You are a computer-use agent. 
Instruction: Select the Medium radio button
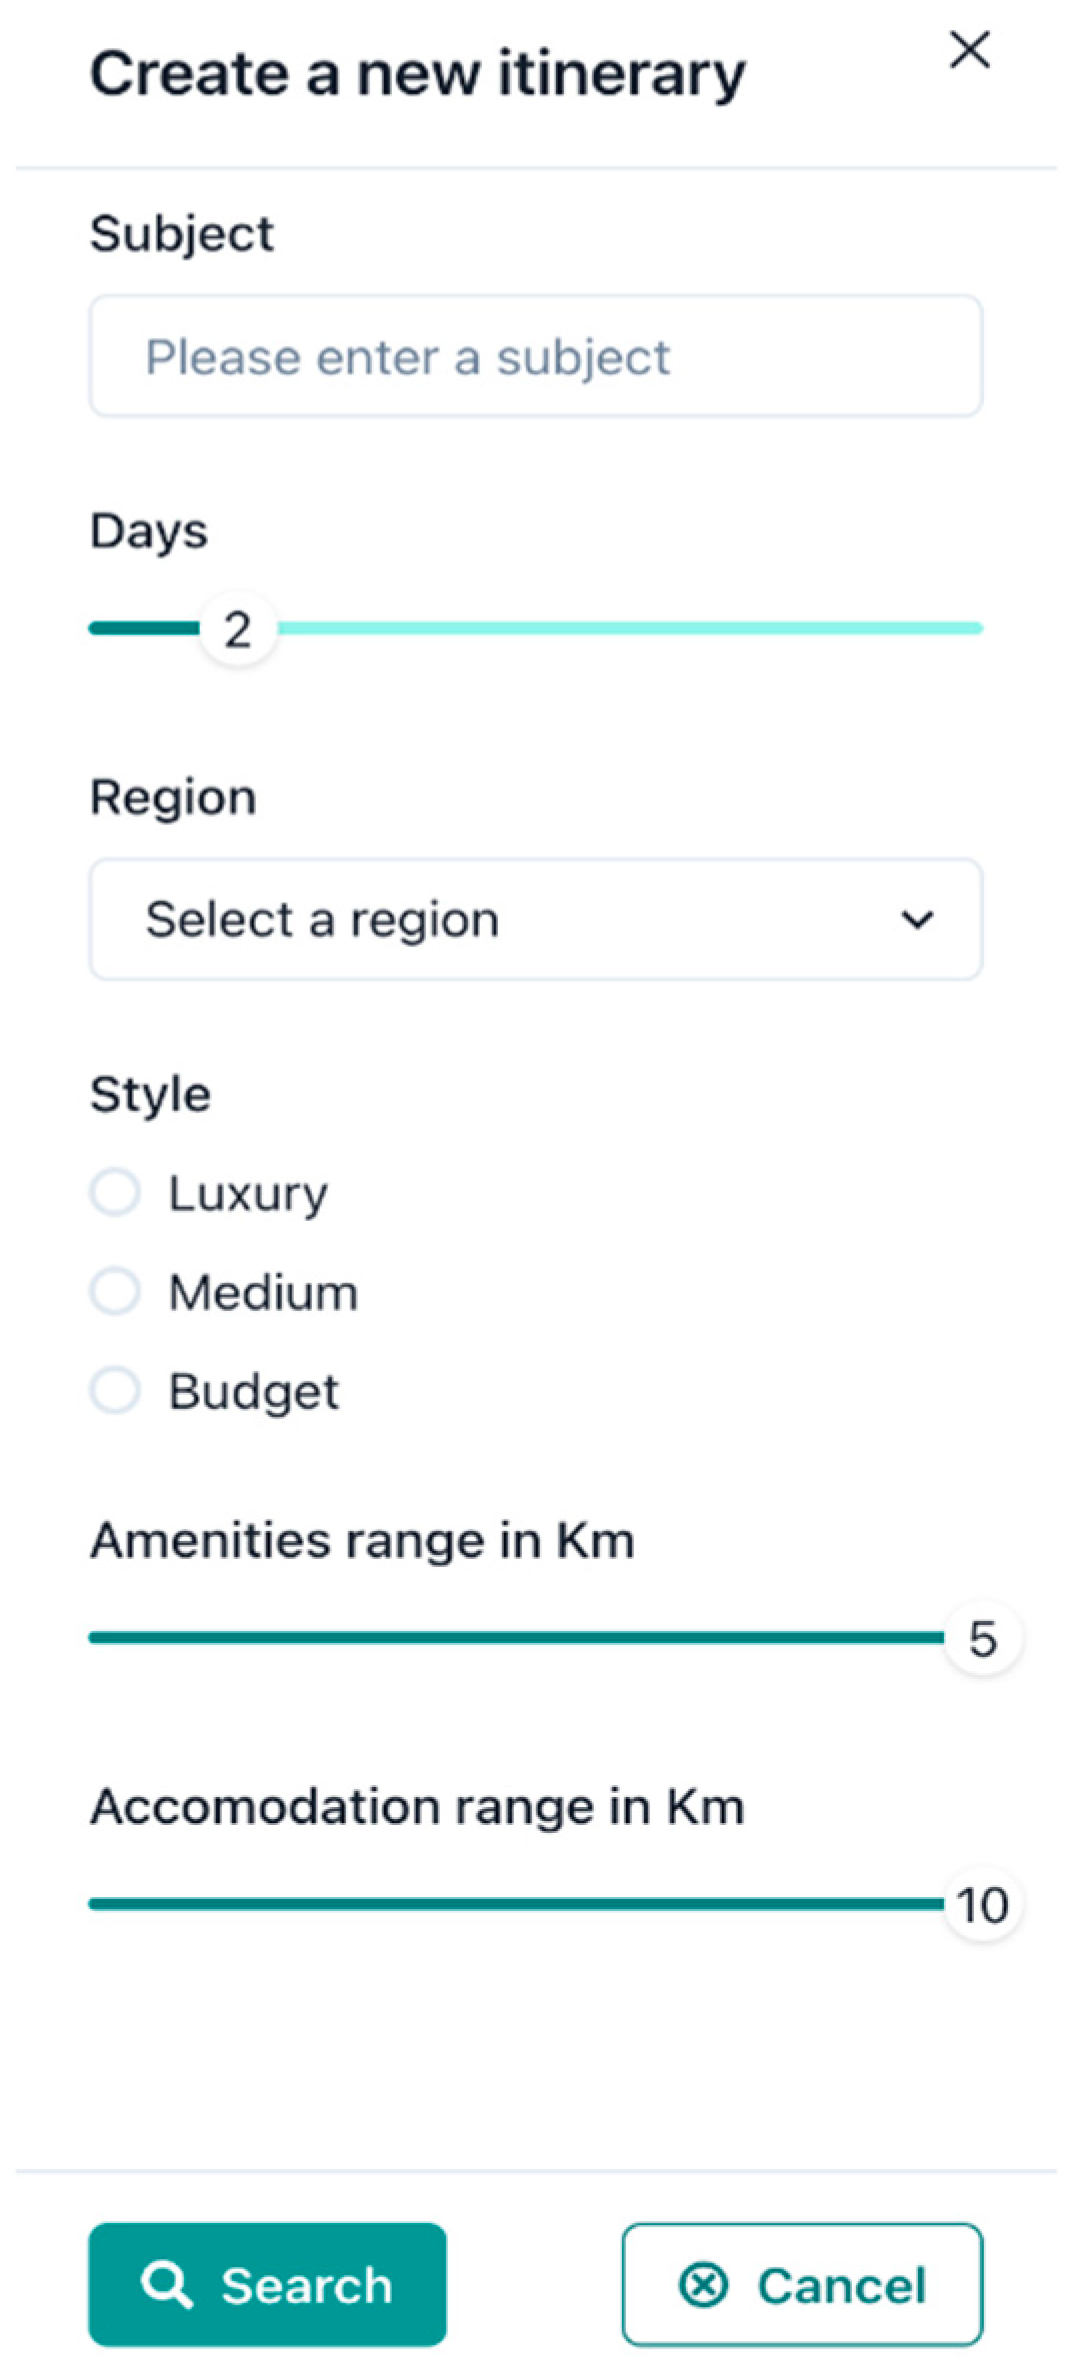tap(115, 1291)
